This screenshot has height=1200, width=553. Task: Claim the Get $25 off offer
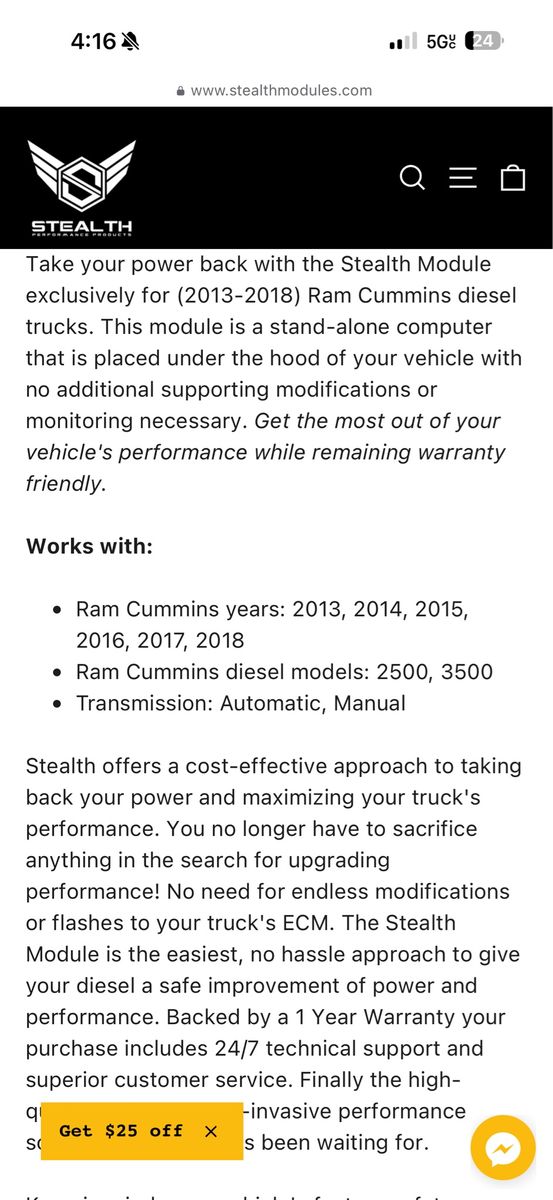[121, 1131]
